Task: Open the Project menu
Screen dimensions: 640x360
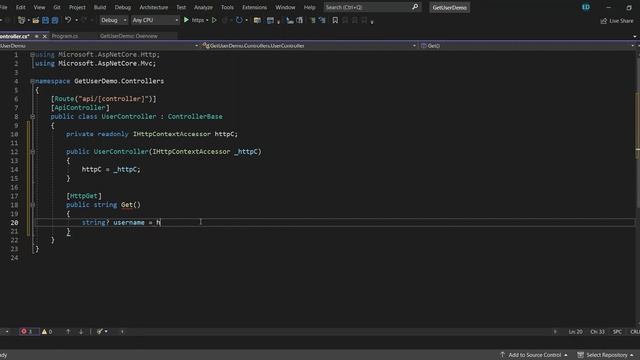Action: tap(77, 7)
